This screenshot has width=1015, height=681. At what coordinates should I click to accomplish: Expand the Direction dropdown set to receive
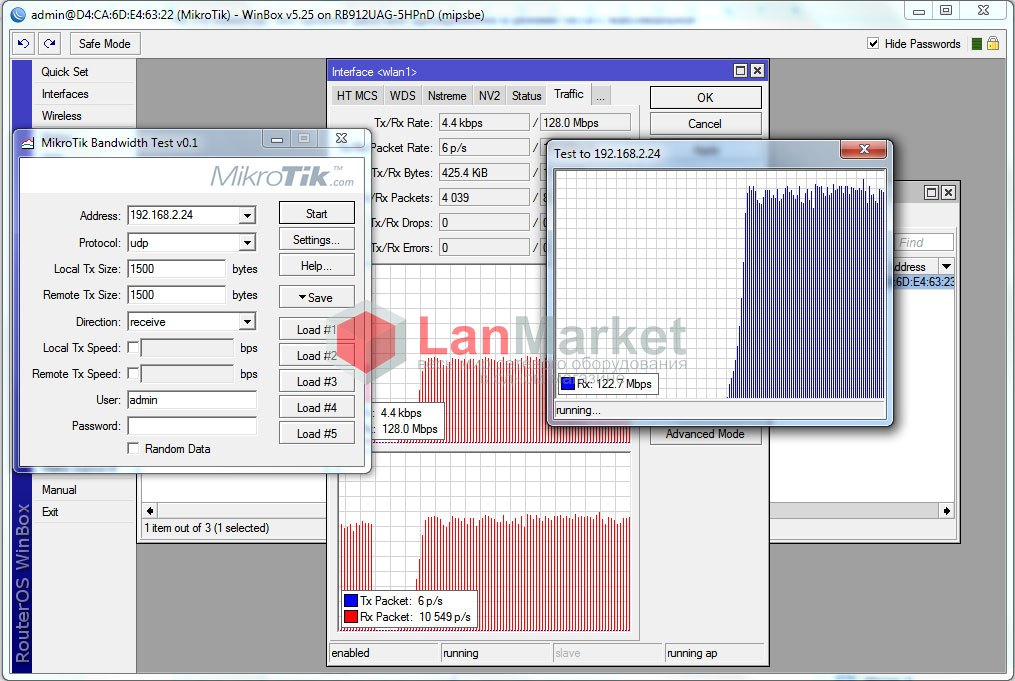tap(247, 322)
